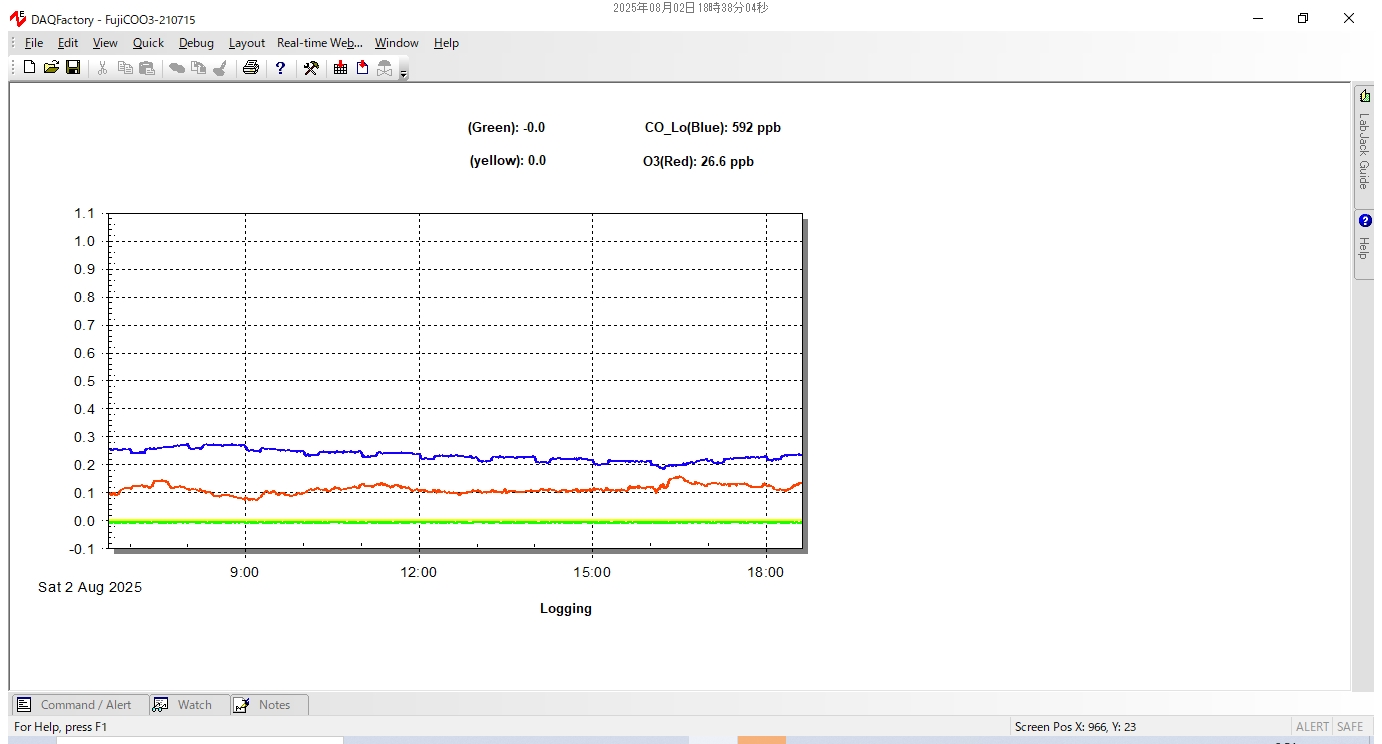
Task: Click the ALERT status bar indicator
Action: click(x=1312, y=727)
